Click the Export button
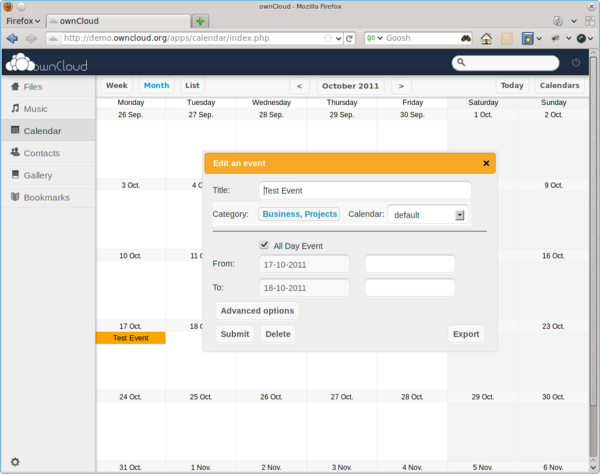Viewport: 600px width, 474px height. [x=466, y=334]
